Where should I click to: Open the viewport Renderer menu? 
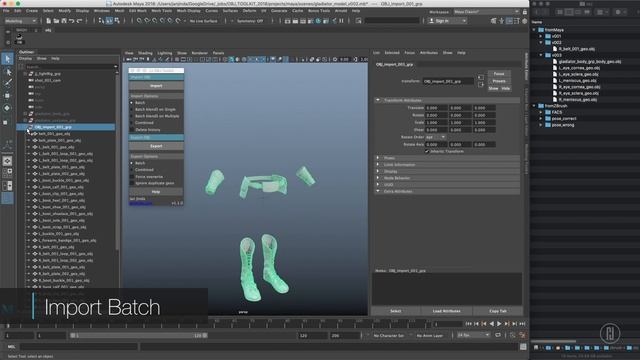pos(199,53)
